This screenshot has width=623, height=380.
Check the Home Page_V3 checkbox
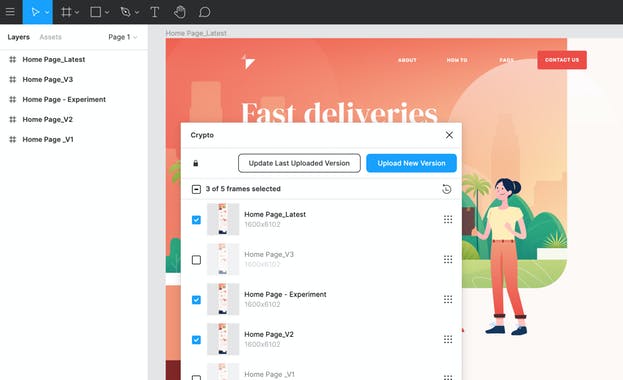coord(196,260)
